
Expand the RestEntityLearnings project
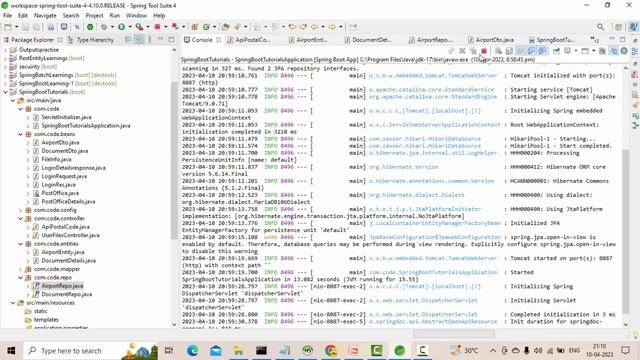pyautogui.click(x=5, y=58)
